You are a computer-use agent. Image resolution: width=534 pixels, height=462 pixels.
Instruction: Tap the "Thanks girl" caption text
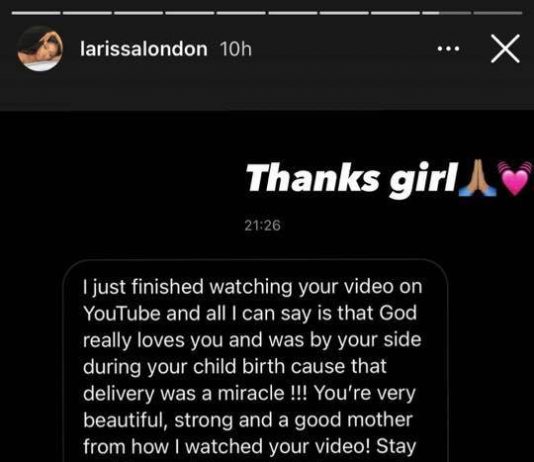pos(351,179)
